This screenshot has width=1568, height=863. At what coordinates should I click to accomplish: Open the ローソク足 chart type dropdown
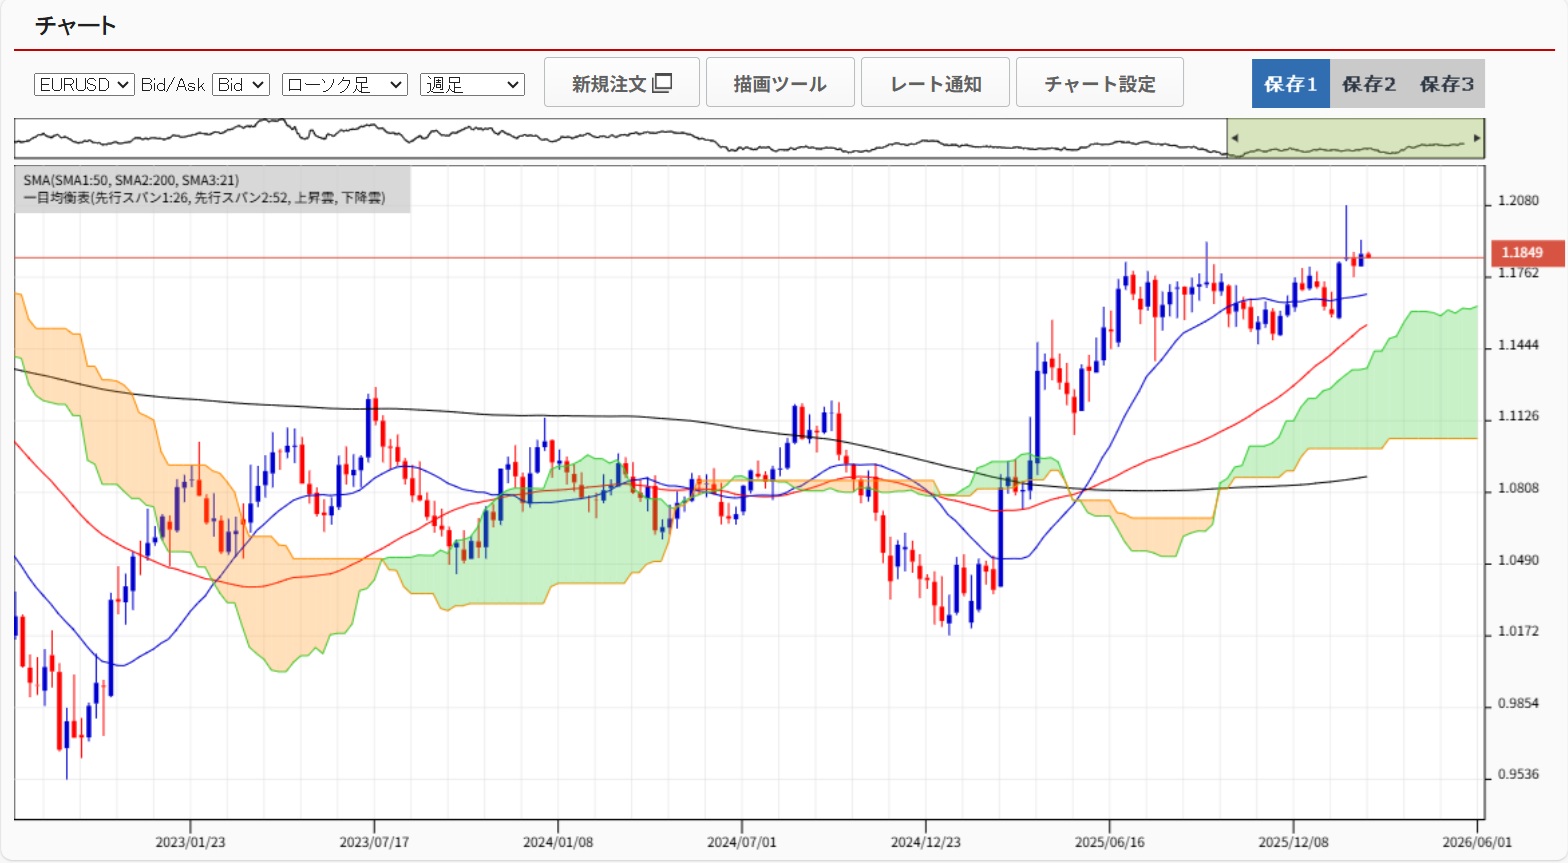344,85
